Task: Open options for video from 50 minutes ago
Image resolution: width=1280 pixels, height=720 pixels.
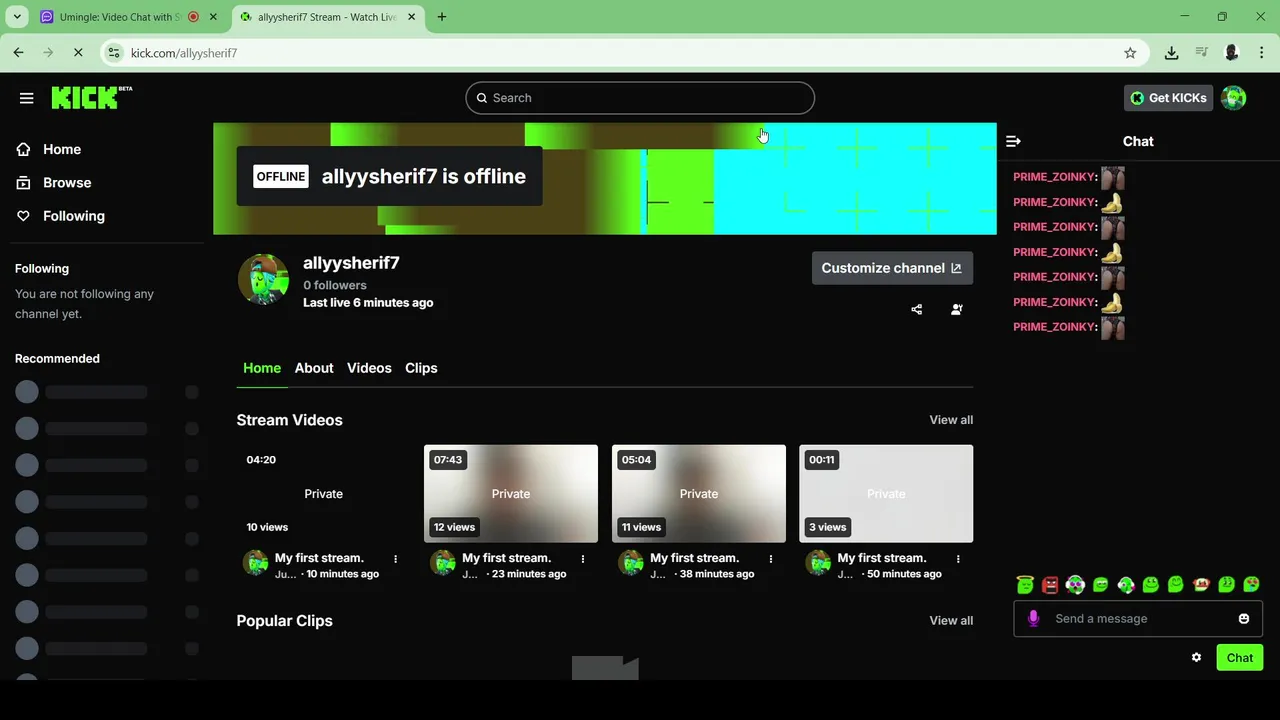Action: [958, 559]
